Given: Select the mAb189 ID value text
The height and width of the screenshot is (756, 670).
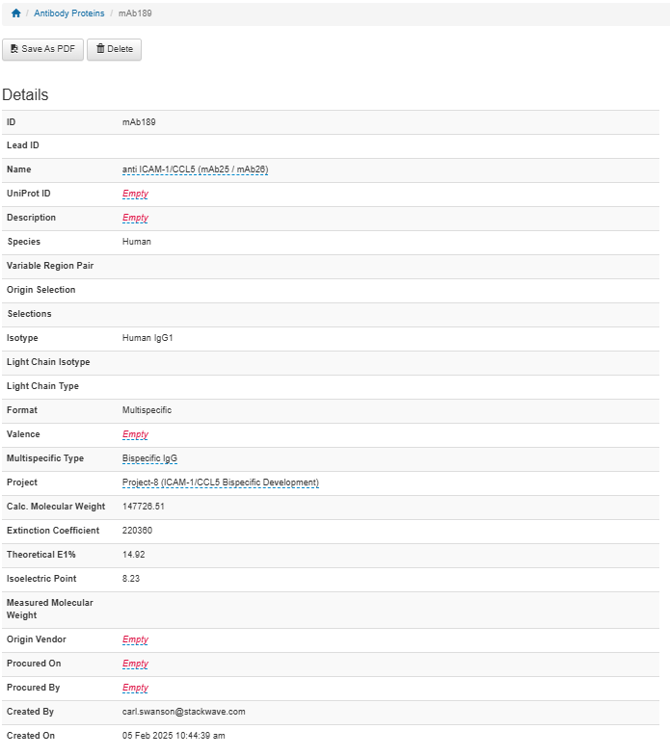Looking at the screenshot, I should [138, 122].
